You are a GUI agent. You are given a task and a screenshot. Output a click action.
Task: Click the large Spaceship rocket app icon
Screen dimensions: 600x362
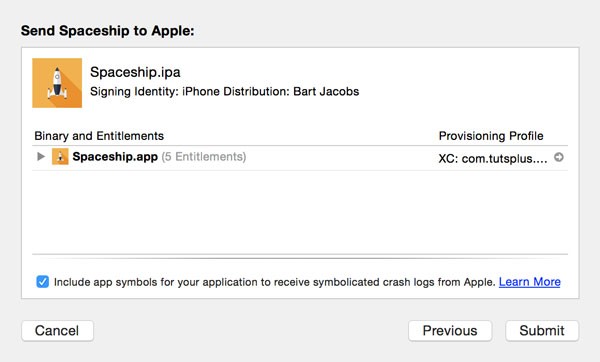coord(57,83)
